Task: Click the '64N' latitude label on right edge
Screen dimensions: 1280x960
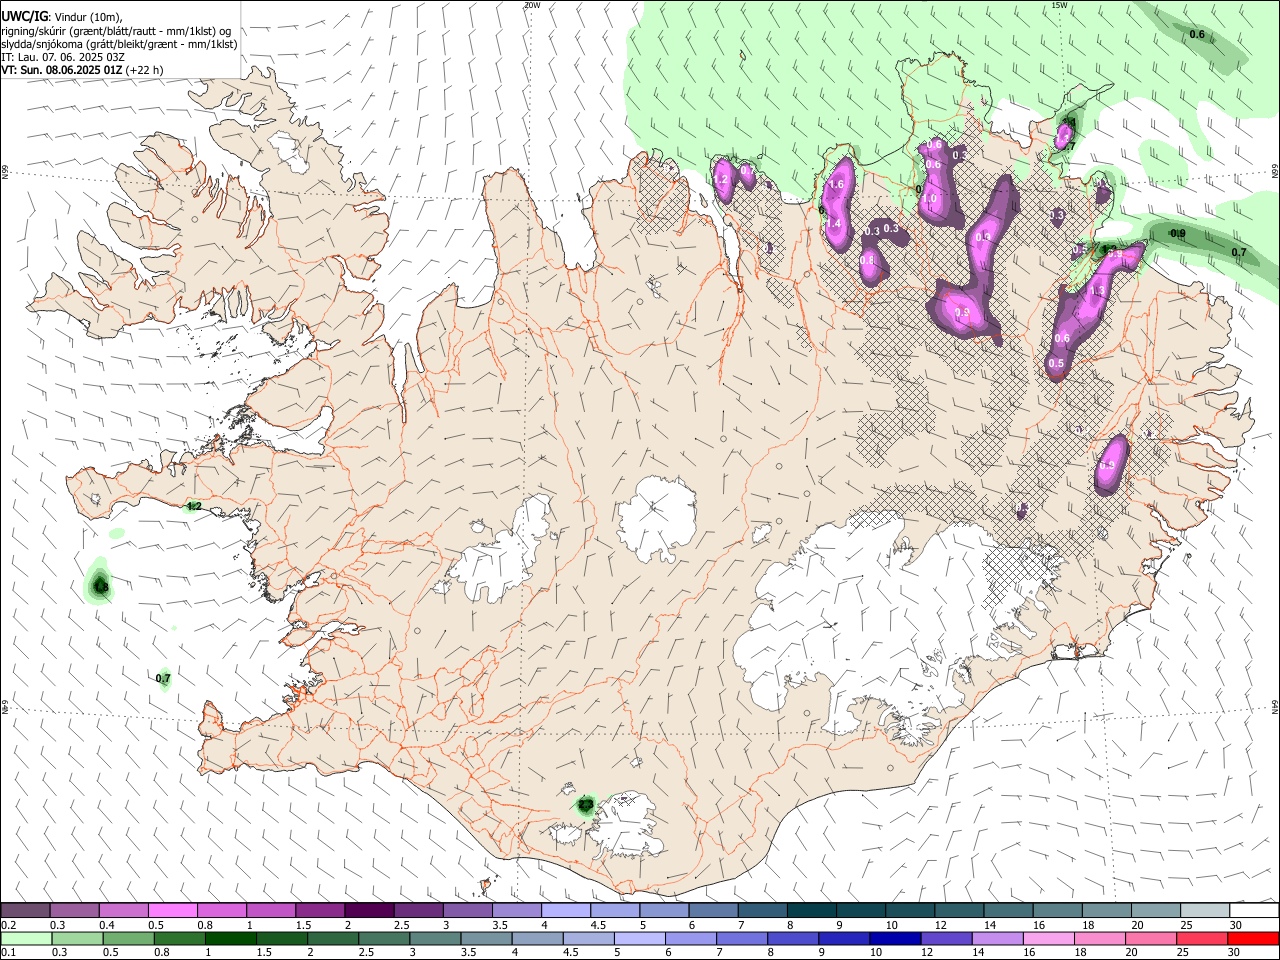Action: point(1275,705)
